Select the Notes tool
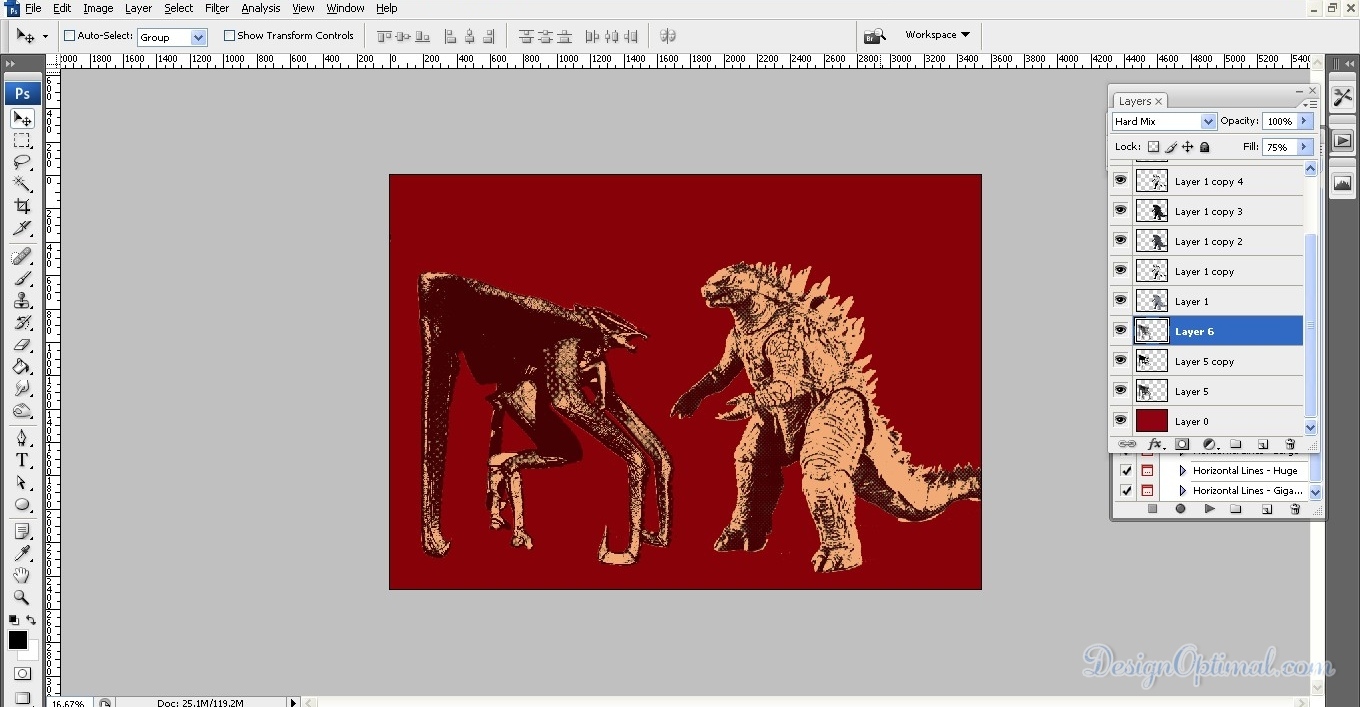The width and height of the screenshot is (1360, 707). pyautogui.click(x=22, y=531)
